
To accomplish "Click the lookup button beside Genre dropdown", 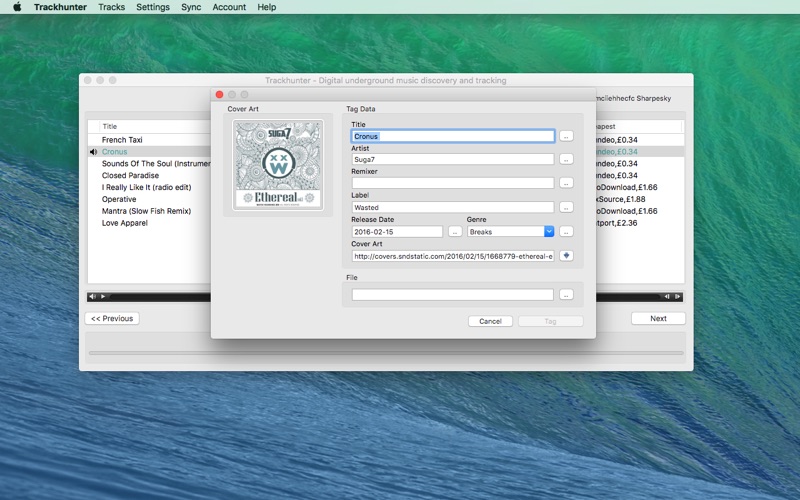I will pos(566,232).
